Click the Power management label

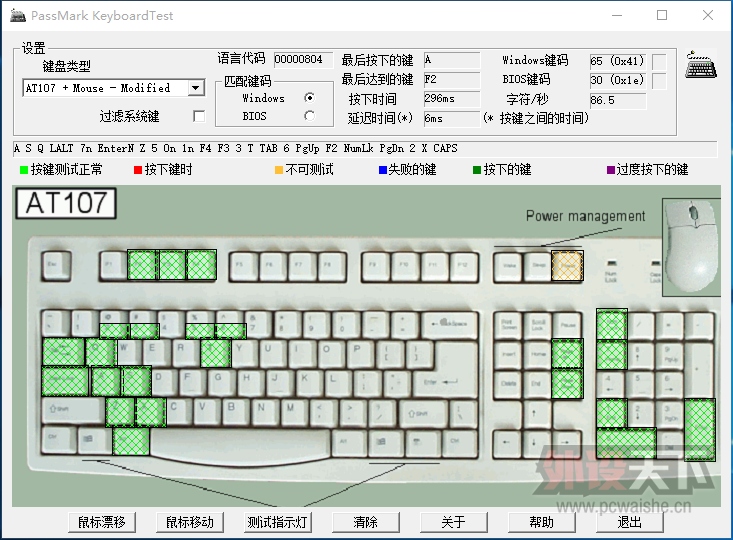click(585, 216)
